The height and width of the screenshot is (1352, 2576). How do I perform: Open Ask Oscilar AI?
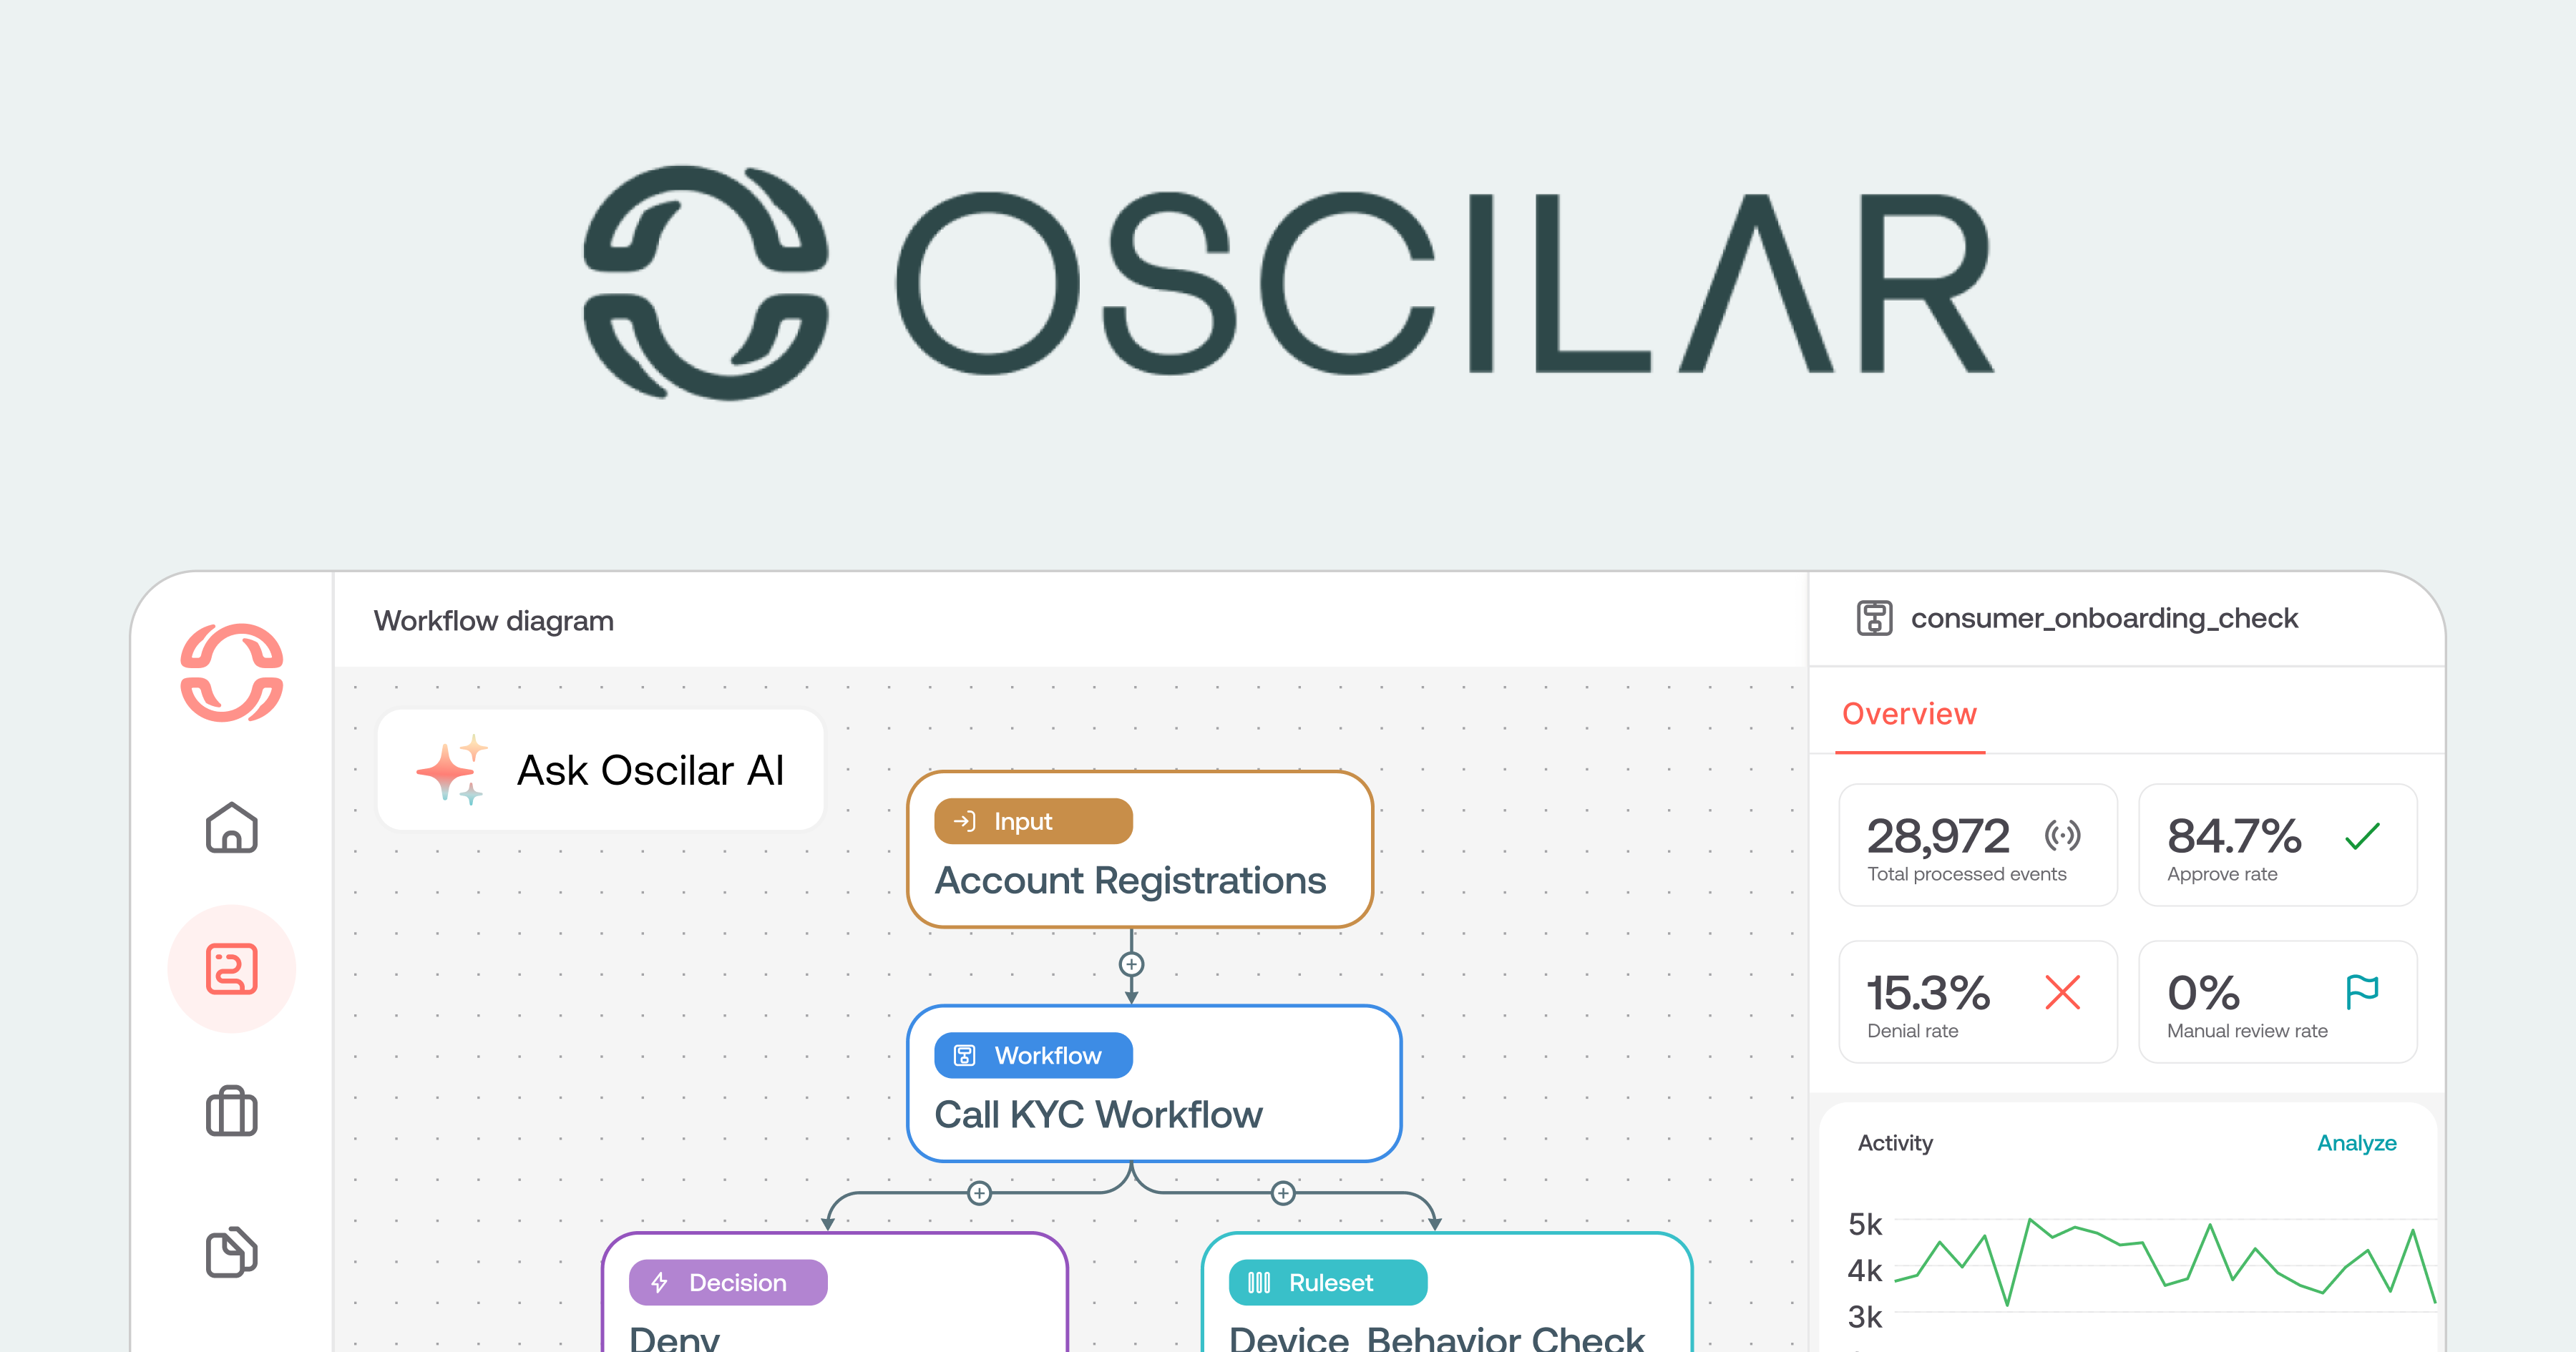(x=650, y=770)
